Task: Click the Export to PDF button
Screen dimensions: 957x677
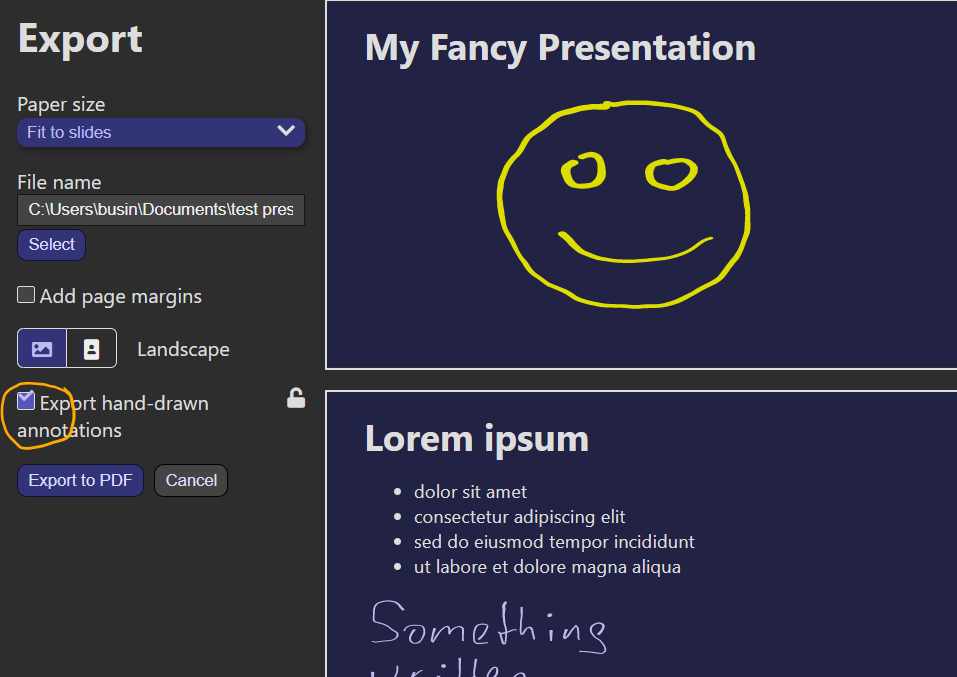Action: click(x=80, y=480)
